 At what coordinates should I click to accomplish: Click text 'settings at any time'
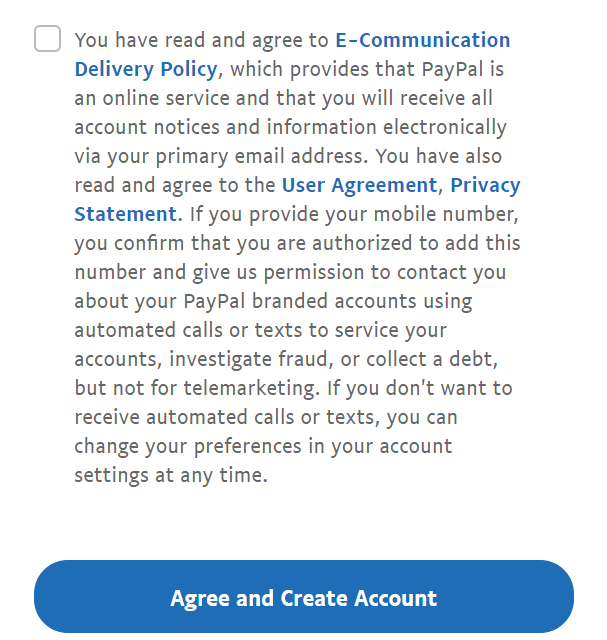pyautogui.click(x=171, y=475)
